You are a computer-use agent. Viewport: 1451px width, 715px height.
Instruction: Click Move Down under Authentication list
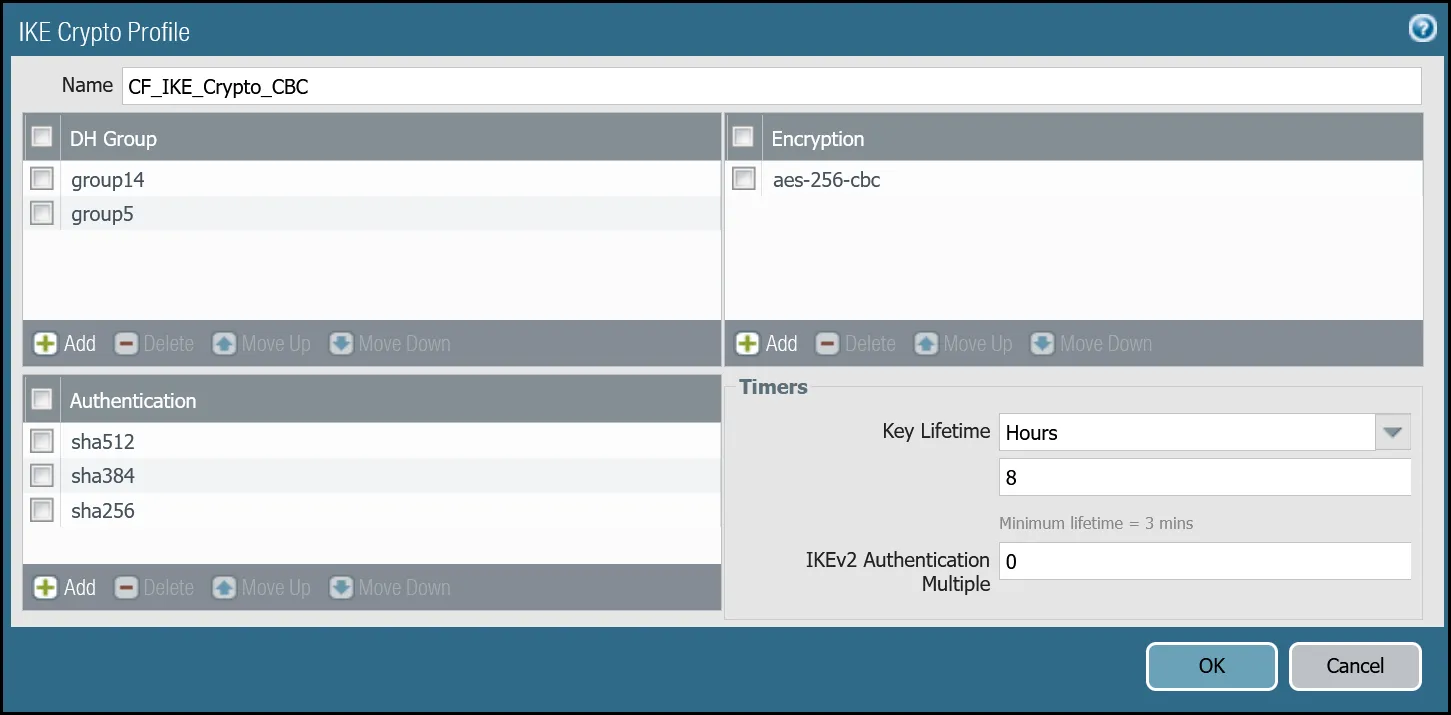(390, 587)
